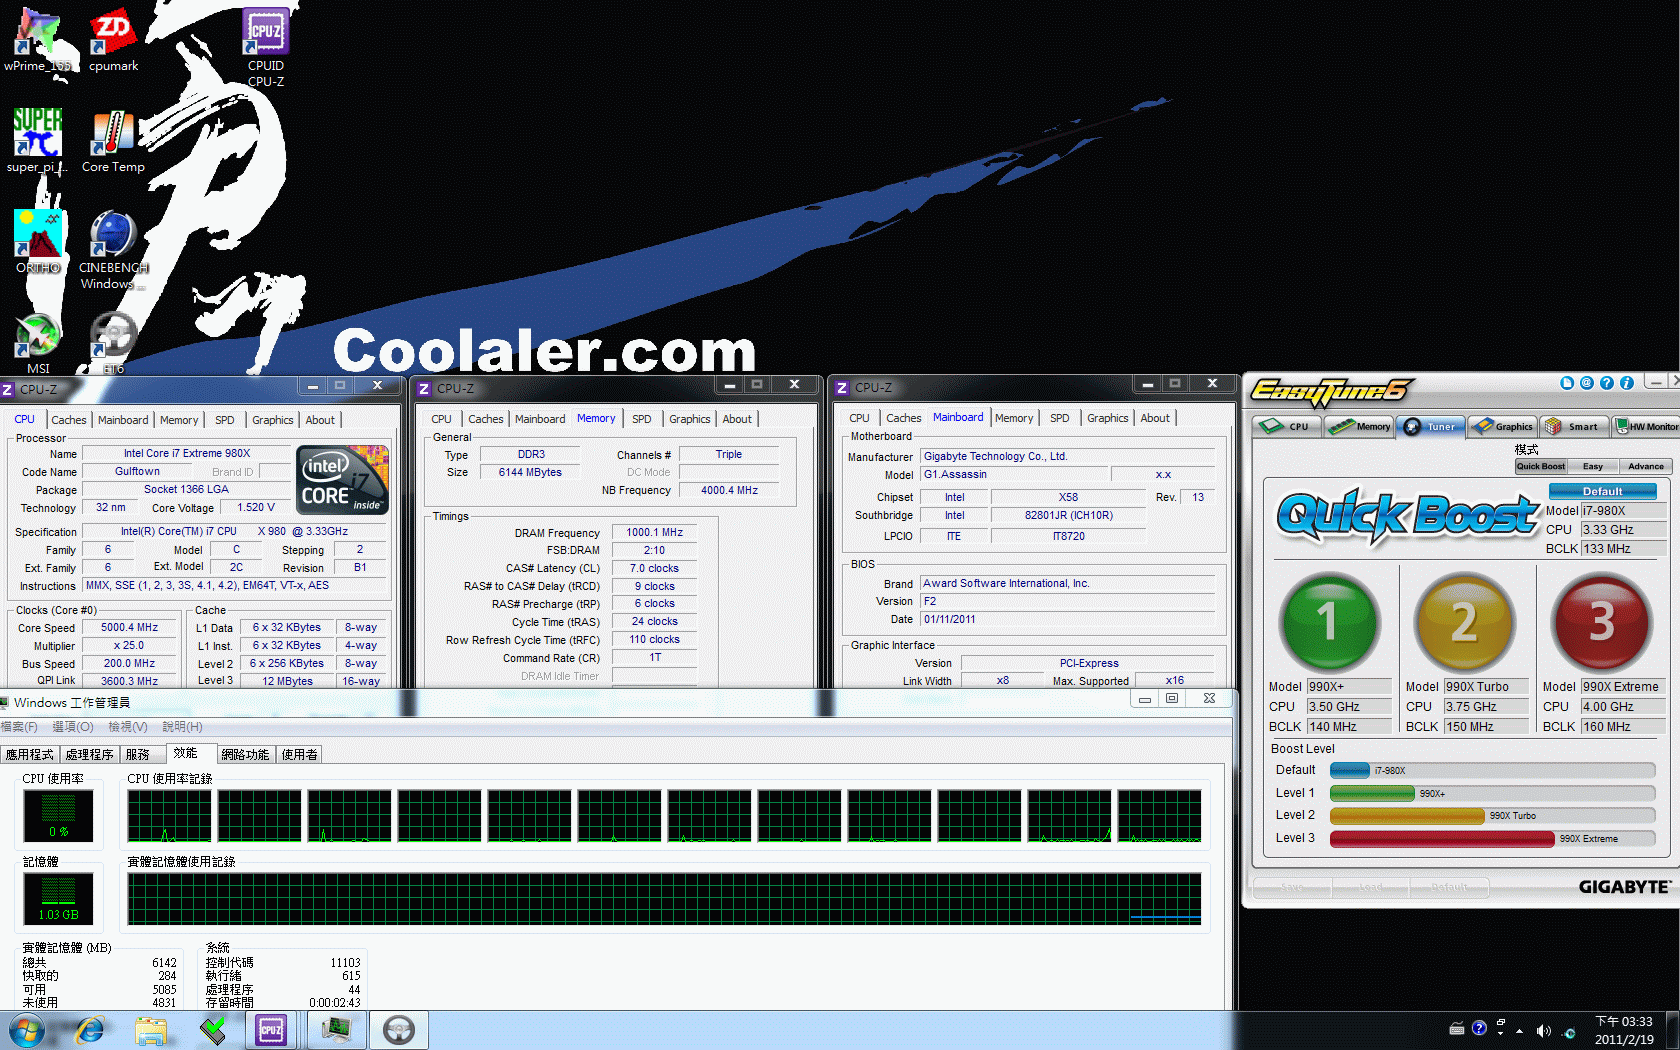Show hidden tray icons arrow
Screen dimensions: 1680x1050
1520,1031
